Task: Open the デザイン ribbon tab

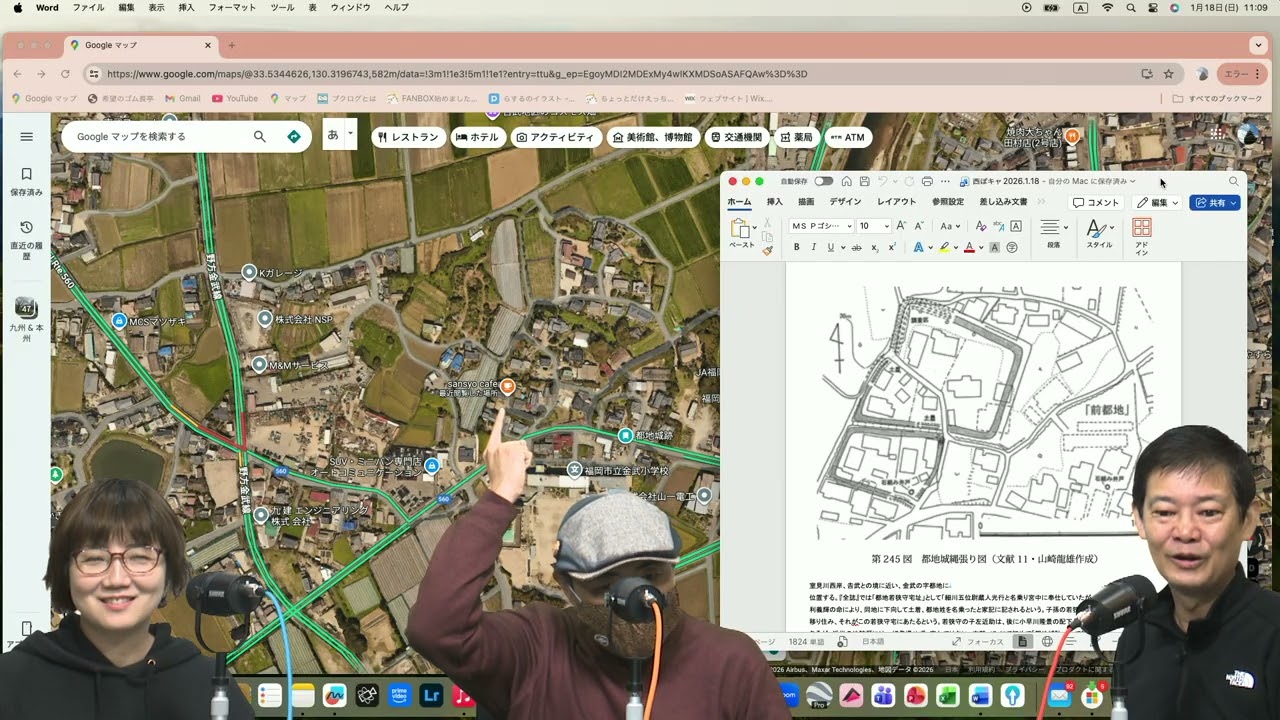Action: pyautogui.click(x=845, y=202)
